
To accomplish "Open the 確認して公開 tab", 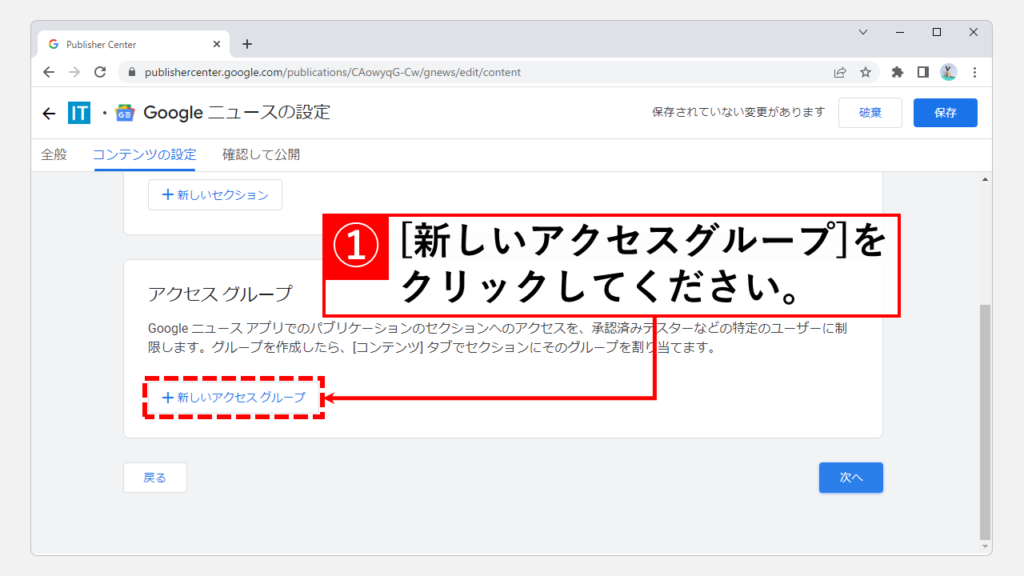I will coord(261,155).
